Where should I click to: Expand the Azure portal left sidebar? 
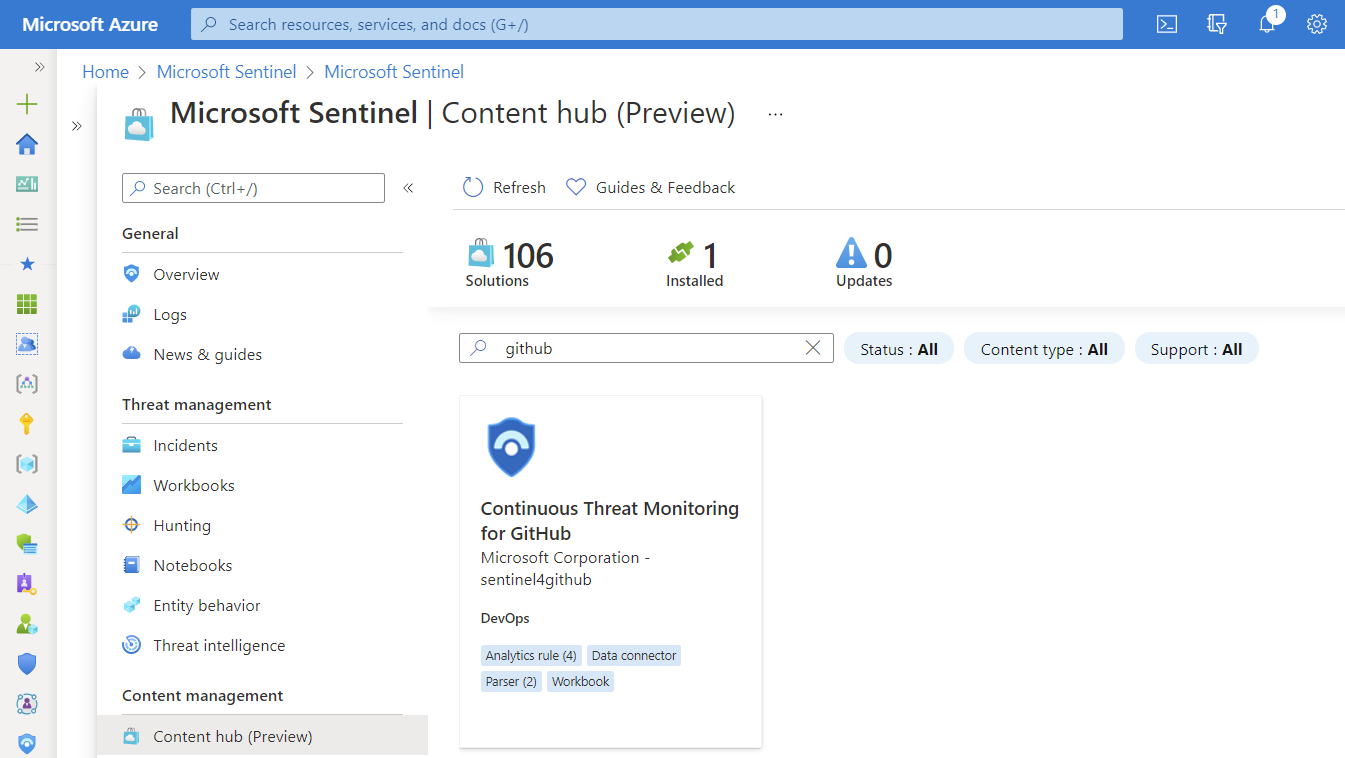point(40,67)
